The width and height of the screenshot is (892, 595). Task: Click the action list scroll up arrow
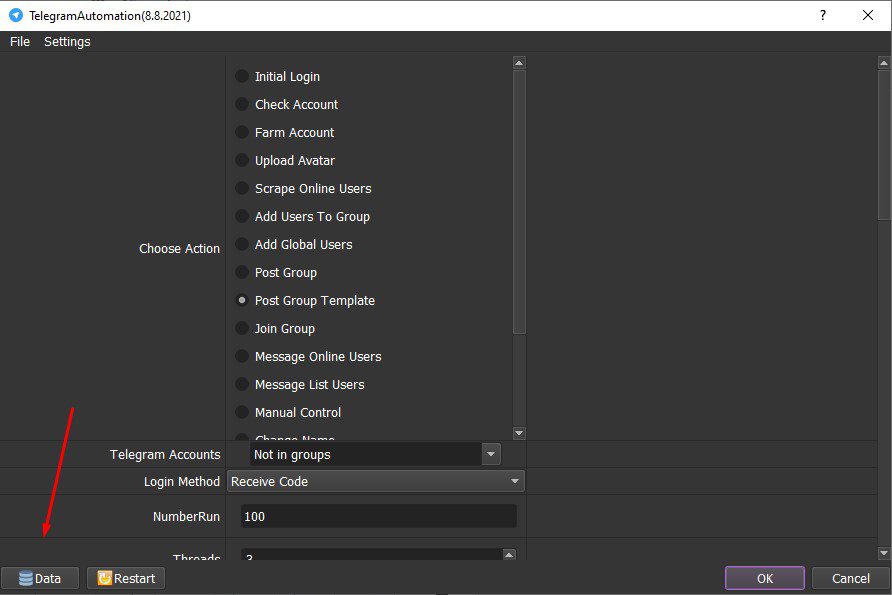pyautogui.click(x=519, y=63)
